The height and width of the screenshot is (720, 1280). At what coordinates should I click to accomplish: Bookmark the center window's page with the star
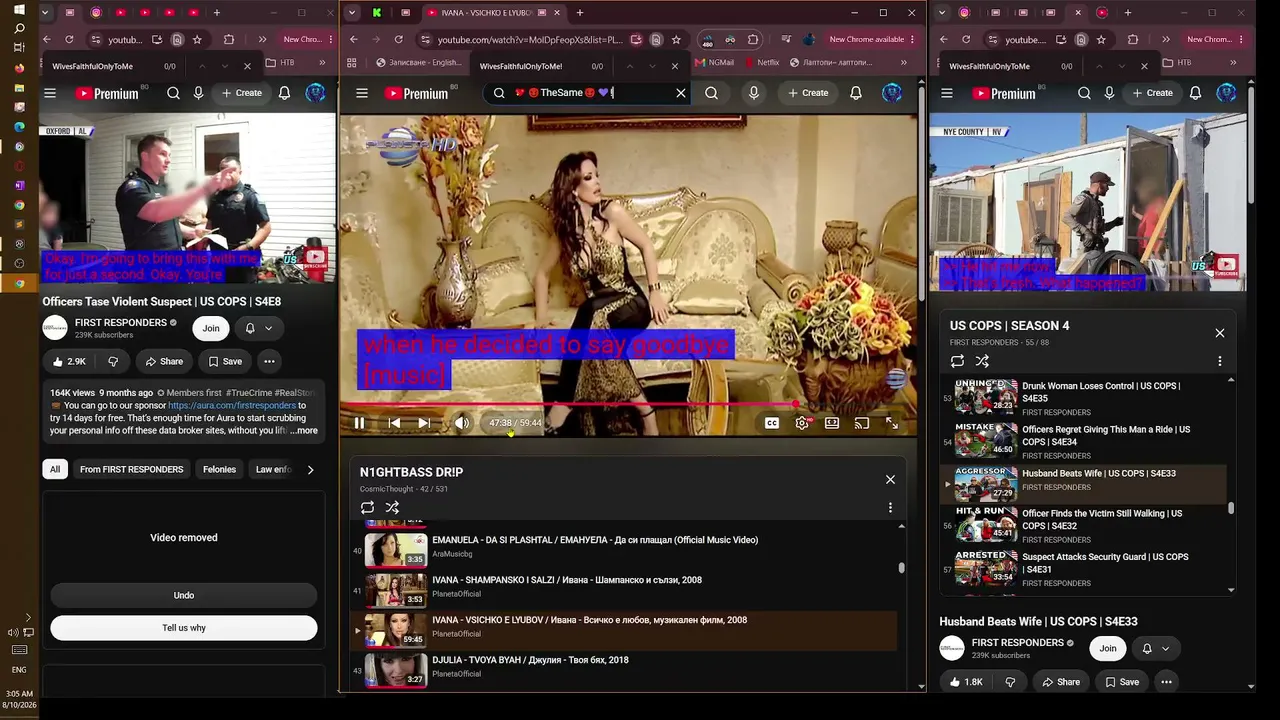pos(676,40)
